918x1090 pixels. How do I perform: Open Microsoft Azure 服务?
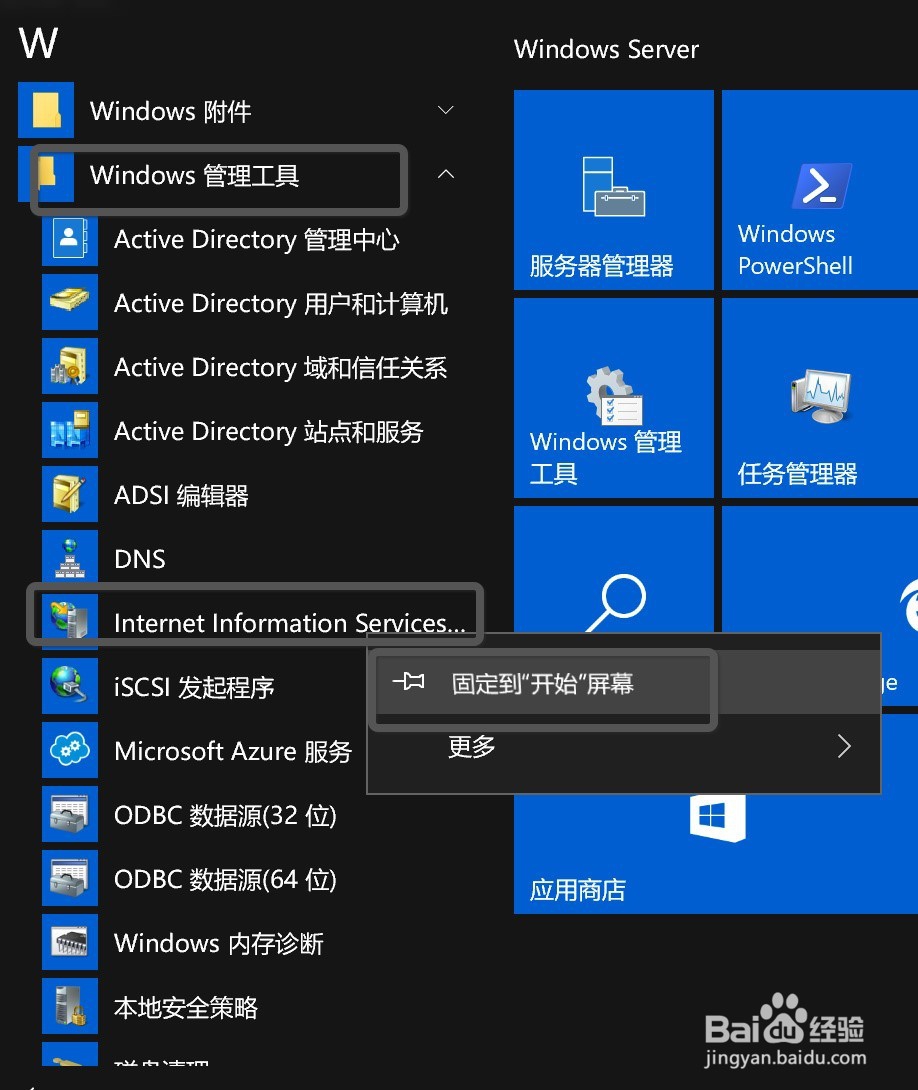232,751
